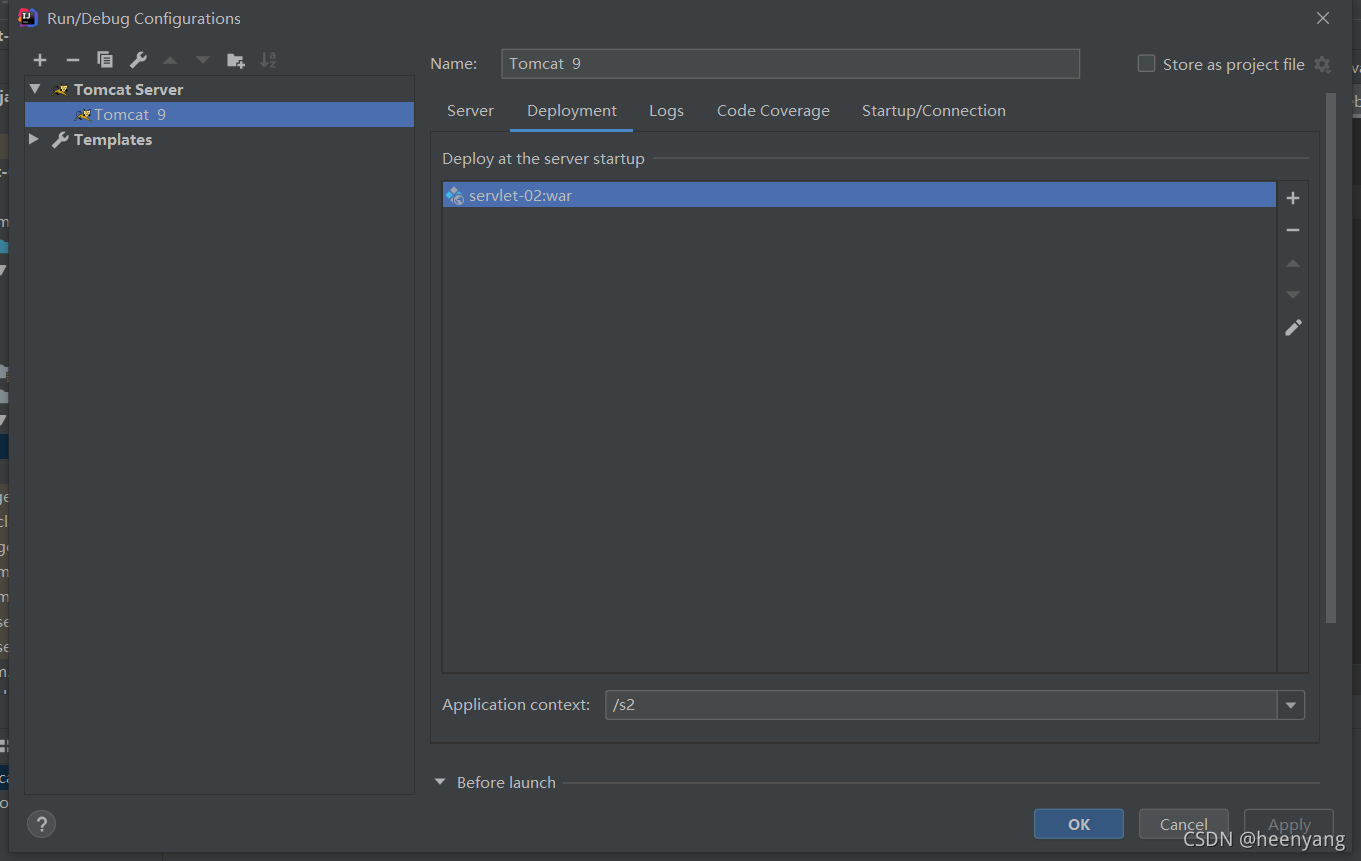Move deployment artifact down
The height and width of the screenshot is (861, 1361).
point(1293,295)
